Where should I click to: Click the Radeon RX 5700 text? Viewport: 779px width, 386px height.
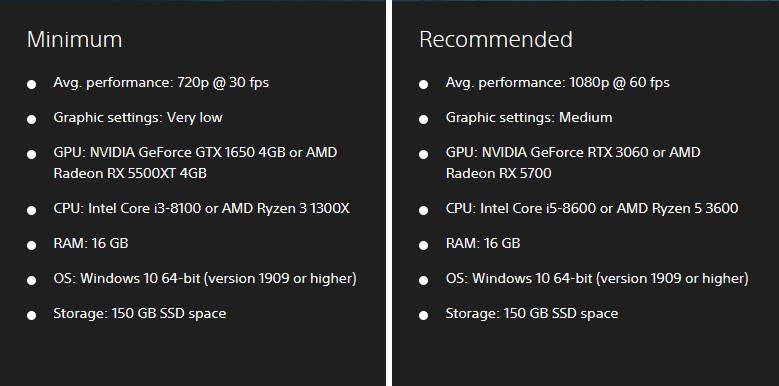pos(498,173)
